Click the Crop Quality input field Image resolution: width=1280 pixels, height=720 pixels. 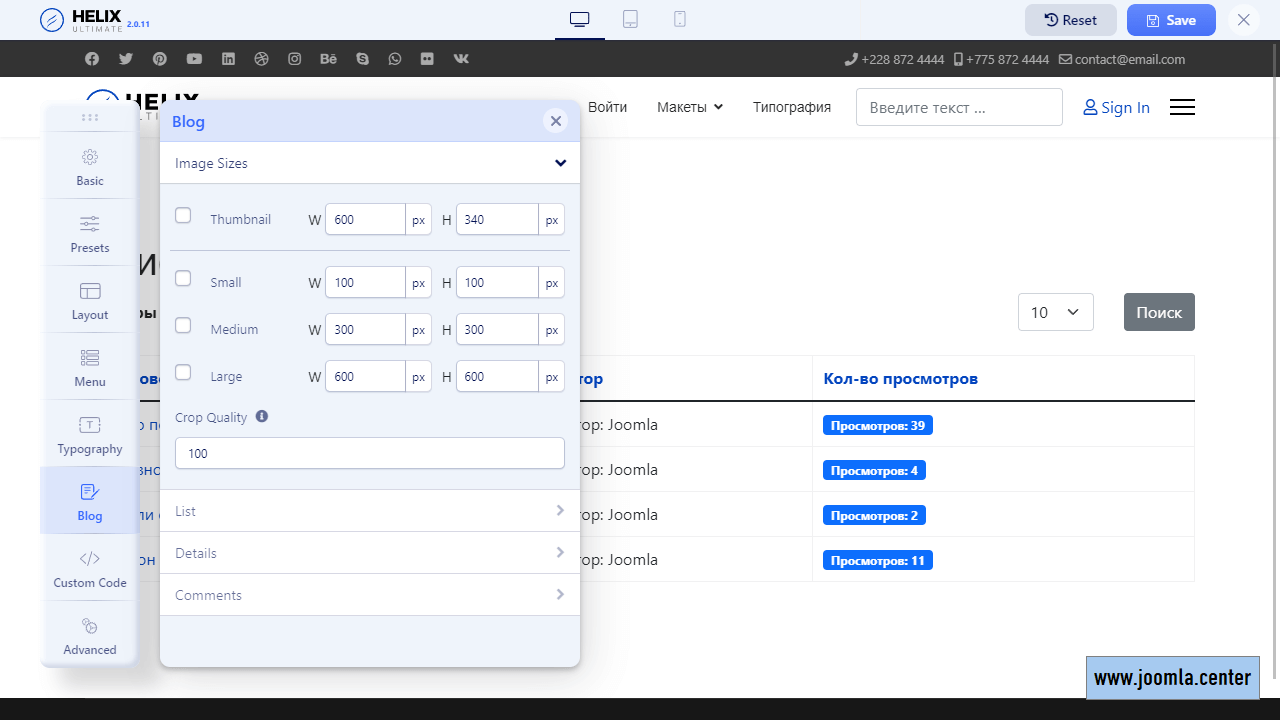click(x=370, y=453)
